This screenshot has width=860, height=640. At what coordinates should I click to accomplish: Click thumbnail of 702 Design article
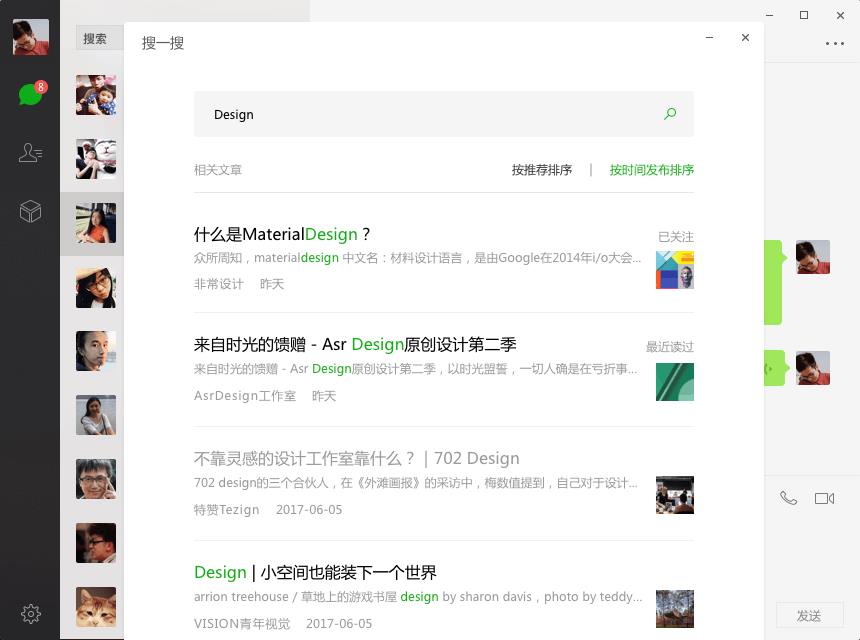pos(675,495)
